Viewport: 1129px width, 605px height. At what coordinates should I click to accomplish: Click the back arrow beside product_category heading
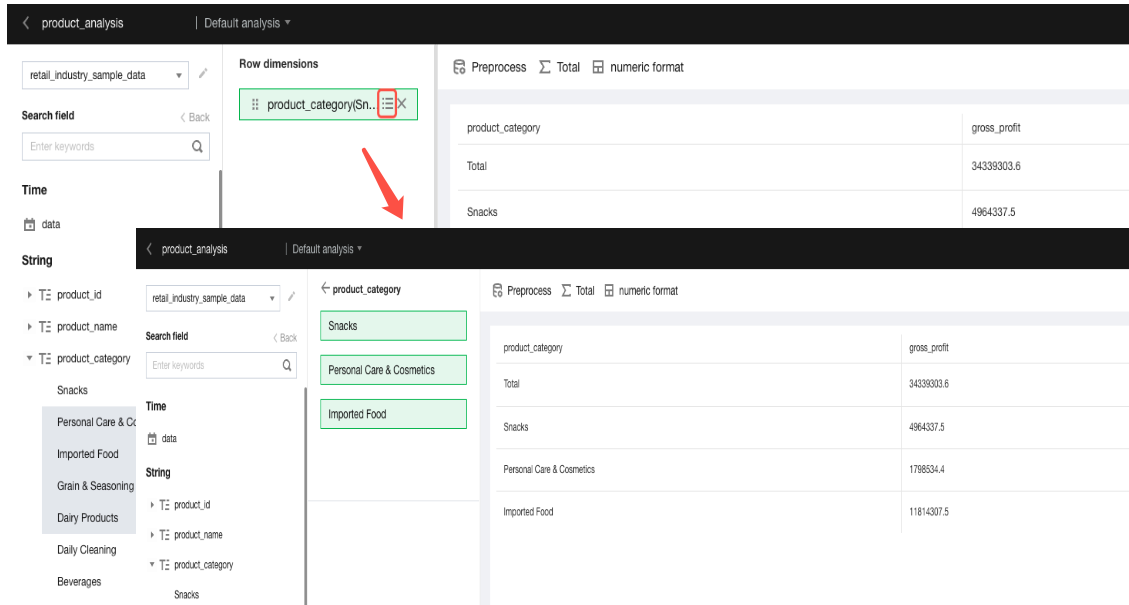click(x=325, y=289)
